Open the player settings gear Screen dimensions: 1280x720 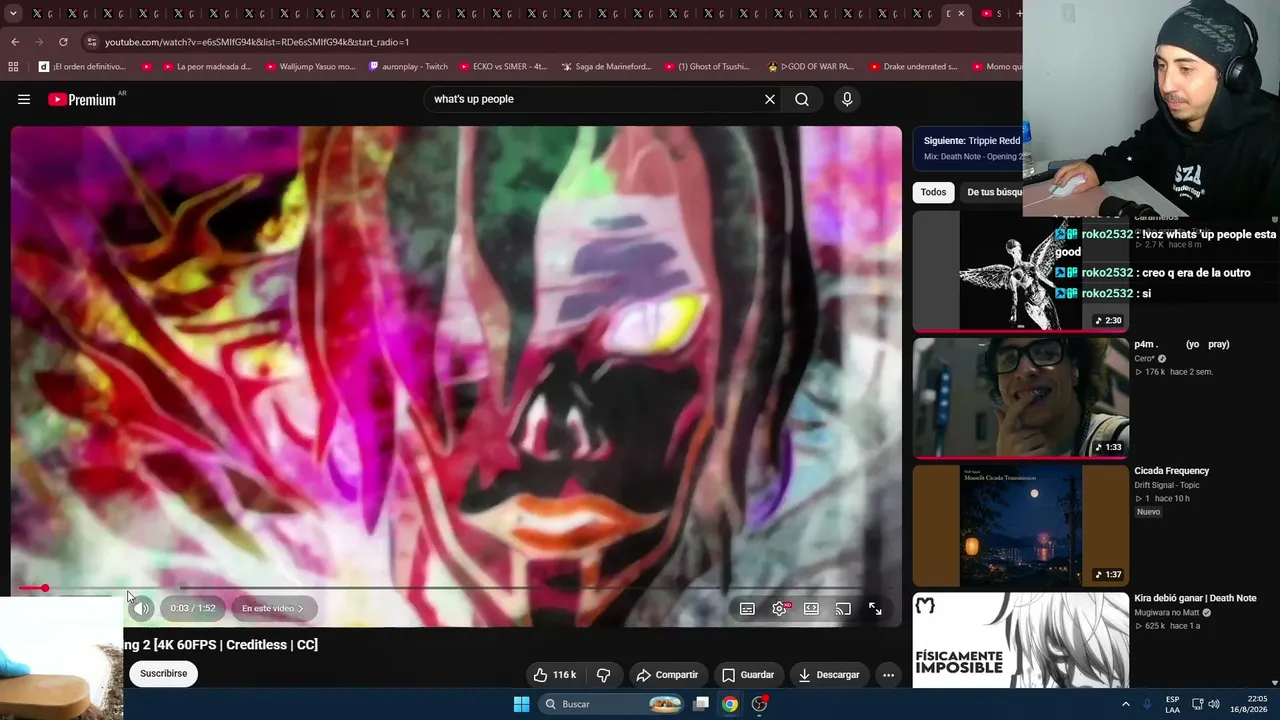tap(779, 608)
